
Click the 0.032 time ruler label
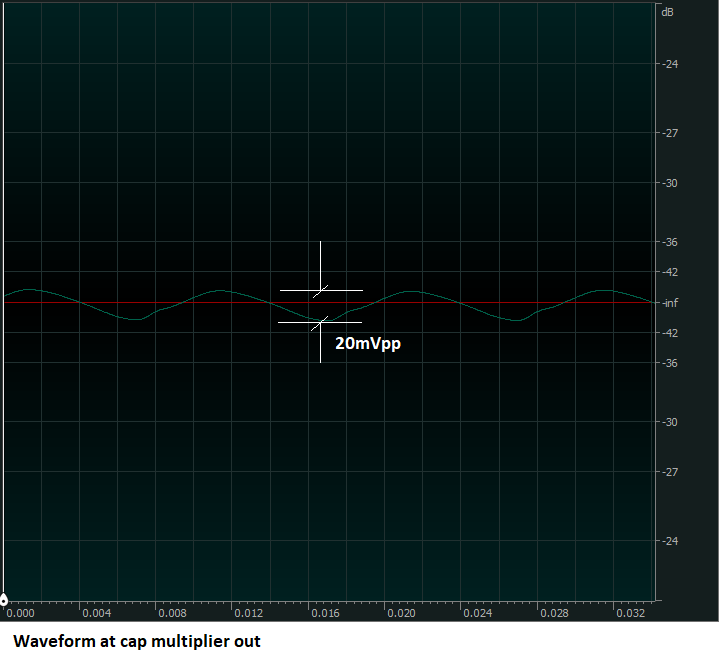(x=631, y=613)
